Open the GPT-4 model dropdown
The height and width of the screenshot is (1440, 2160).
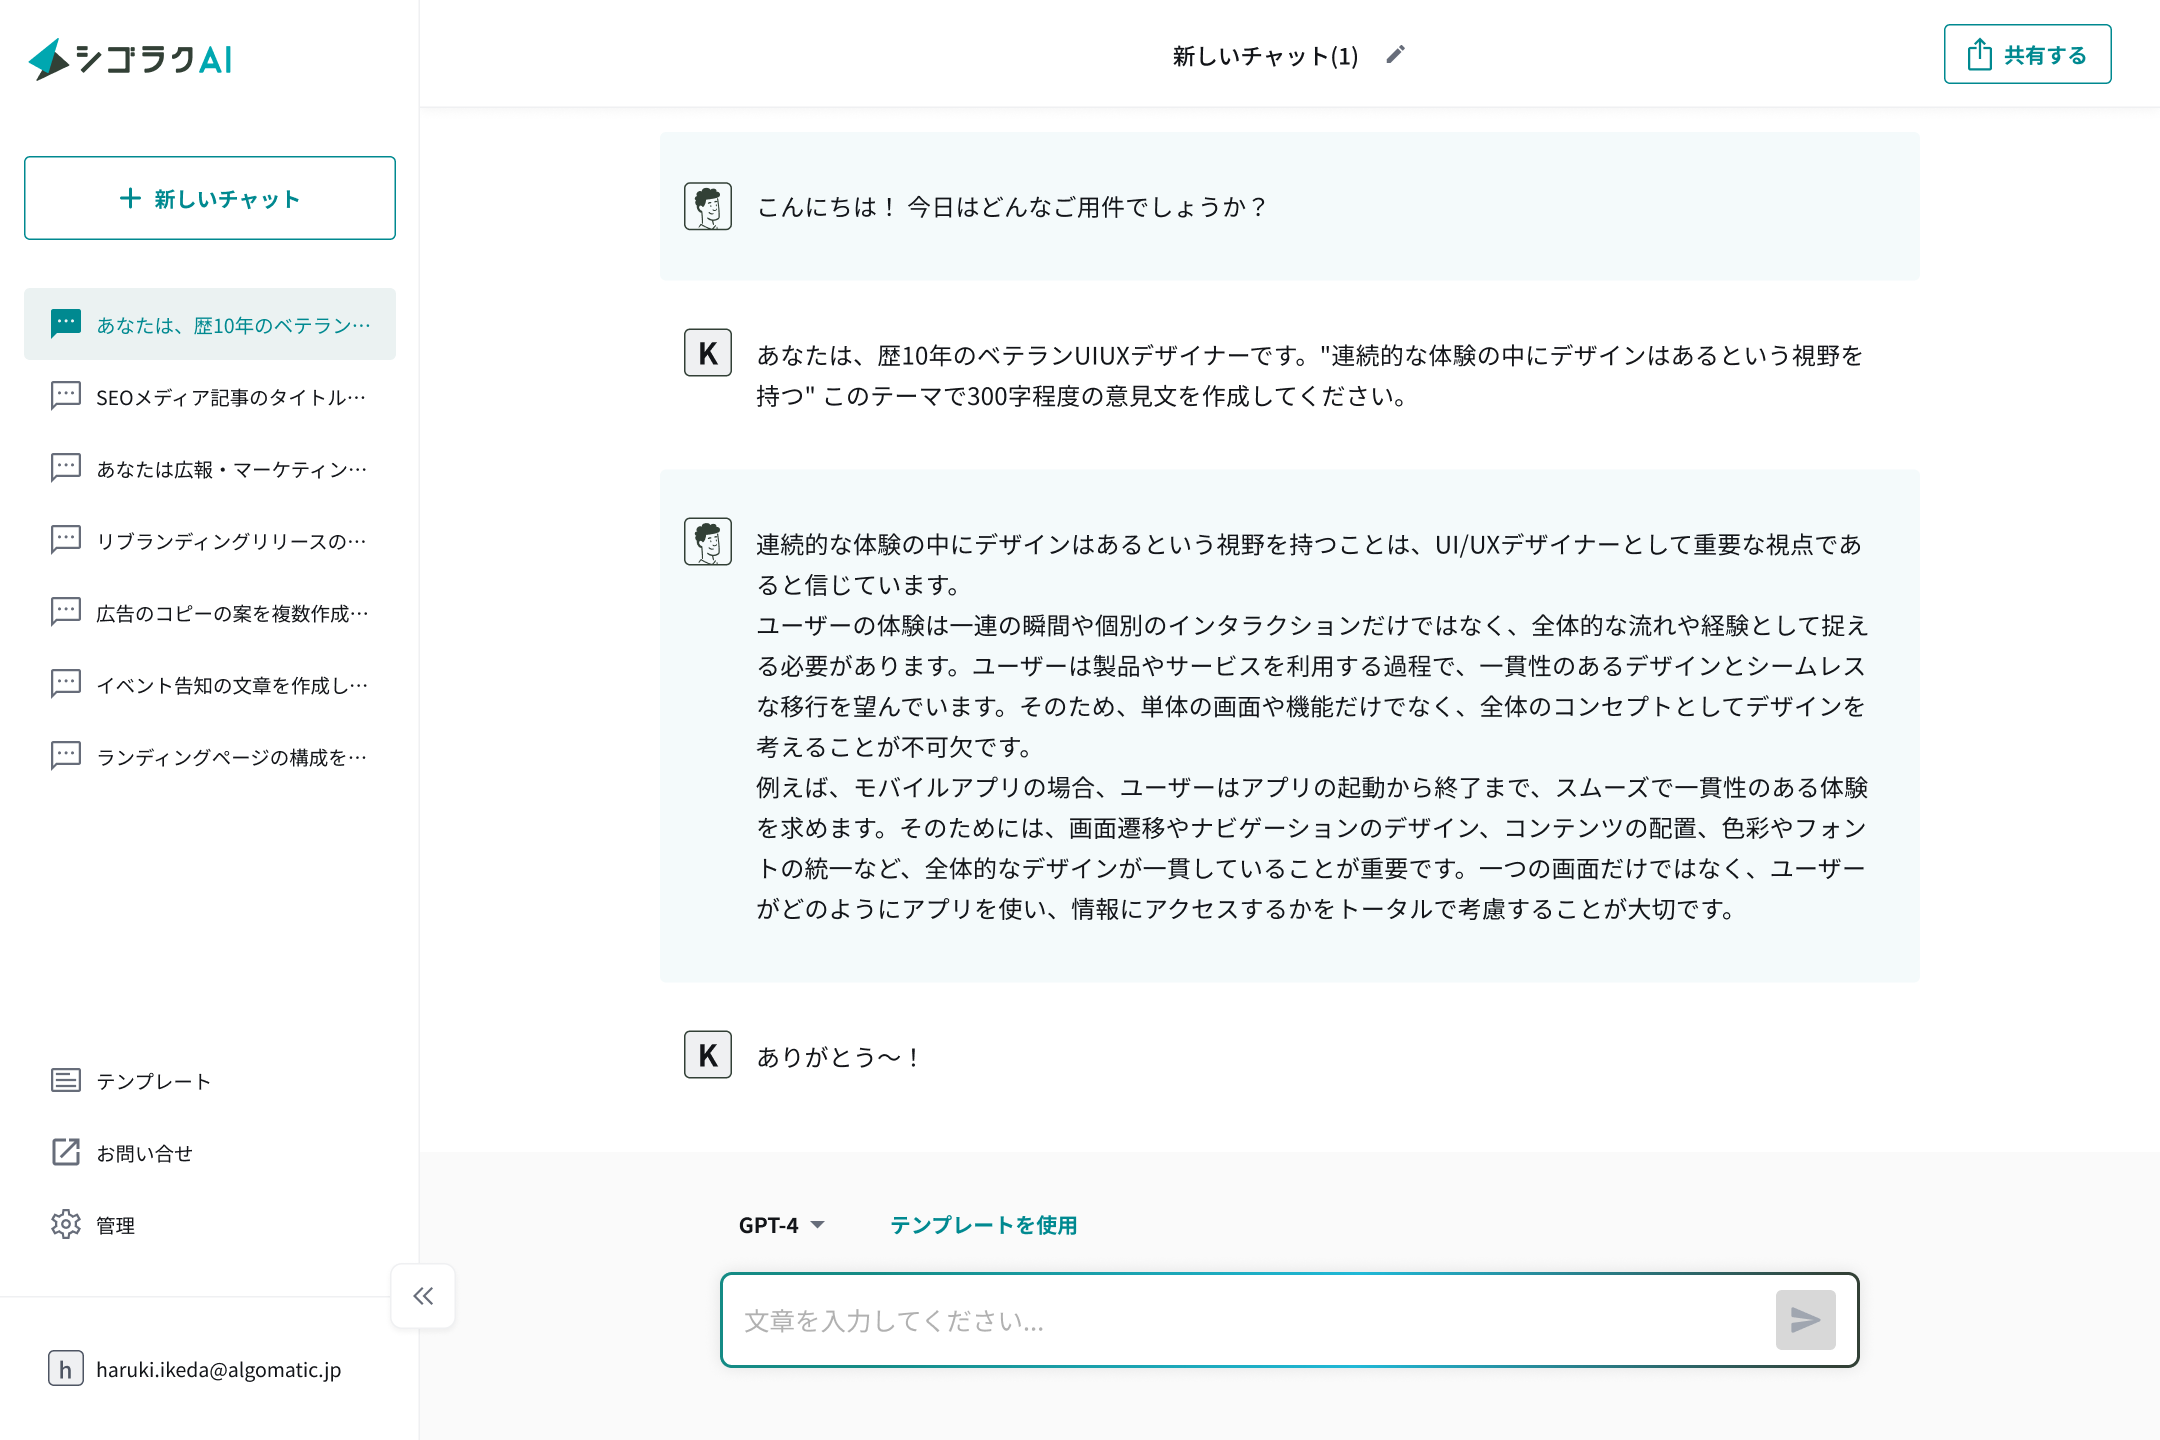[781, 1225]
